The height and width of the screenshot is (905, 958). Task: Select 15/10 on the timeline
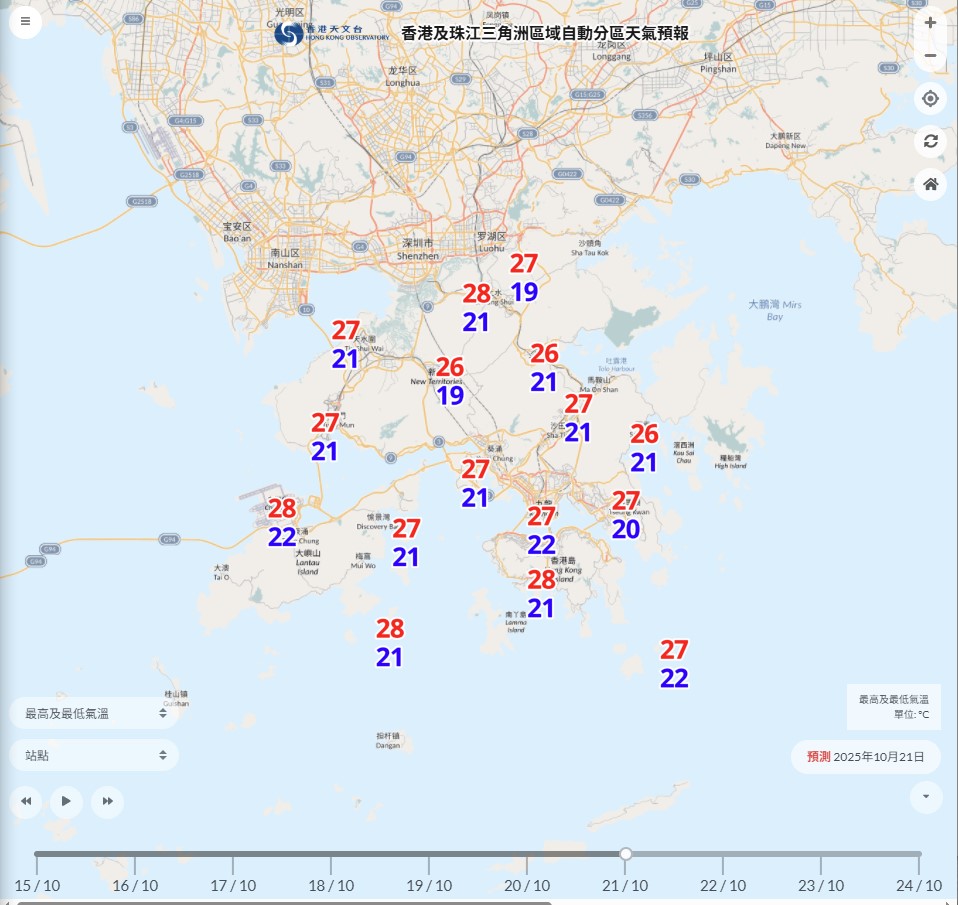point(37,885)
